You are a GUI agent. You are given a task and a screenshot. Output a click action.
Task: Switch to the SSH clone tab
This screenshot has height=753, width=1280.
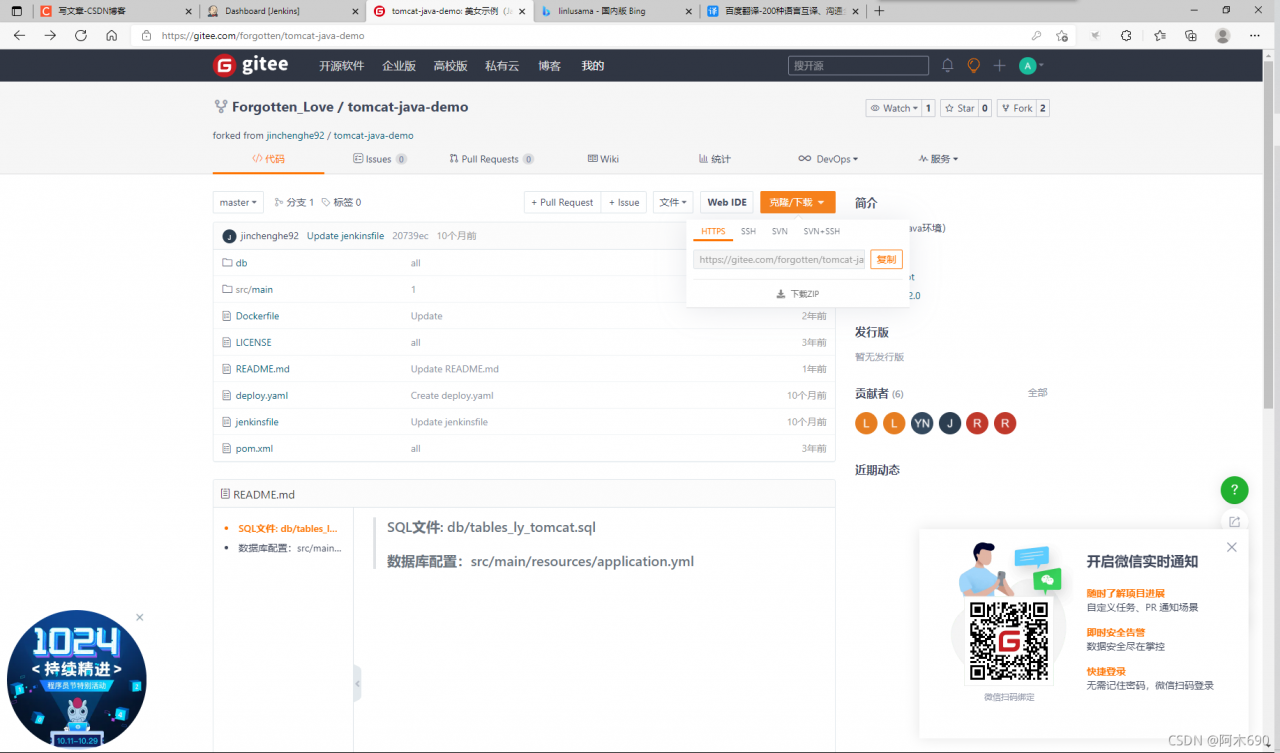coord(748,231)
